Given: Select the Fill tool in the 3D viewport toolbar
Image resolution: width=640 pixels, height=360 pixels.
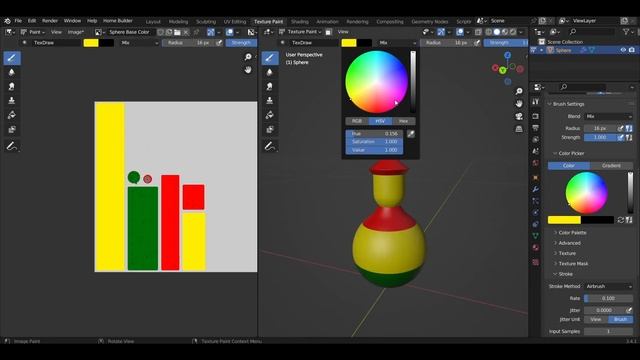Looking at the screenshot, I should 270,115.
